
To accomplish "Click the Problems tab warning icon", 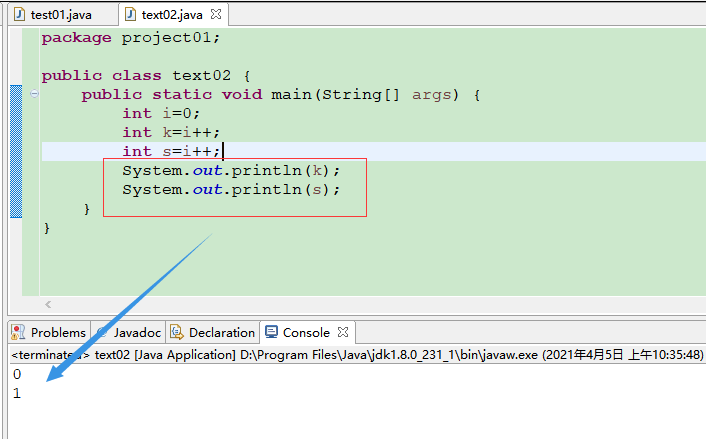I will [x=18, y=332].
